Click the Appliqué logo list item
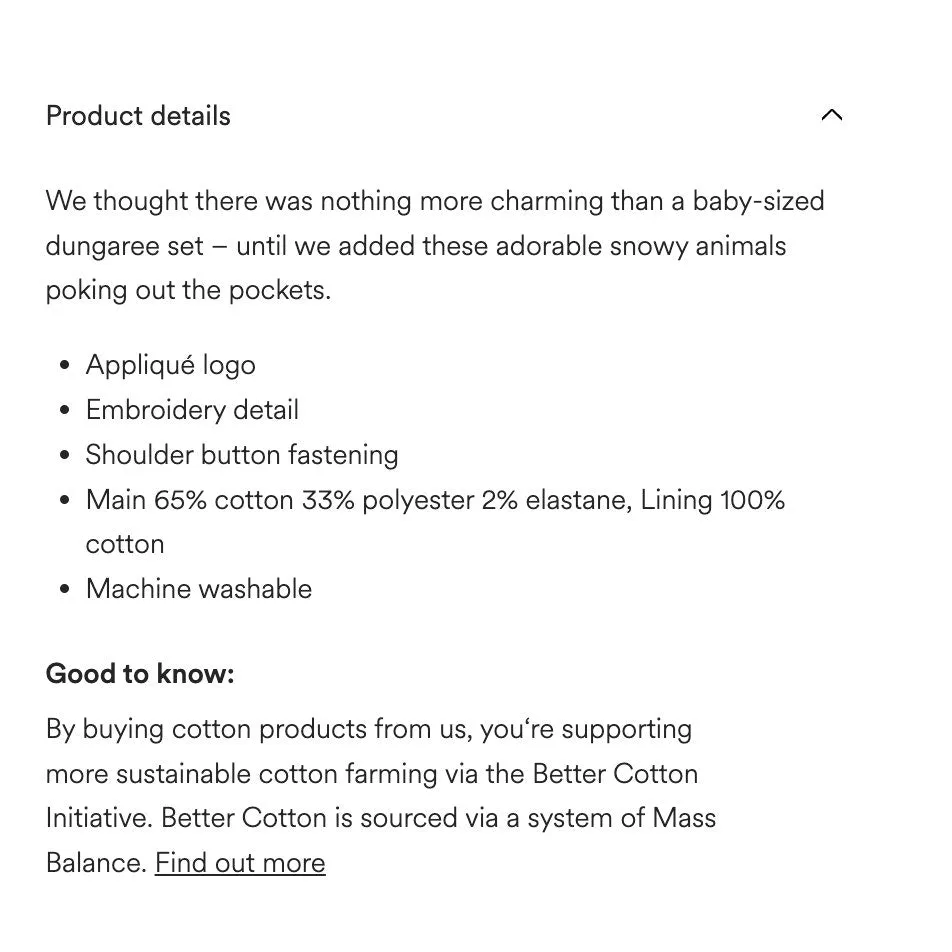The width and height of the screenshot is (952, 952). 170,365
